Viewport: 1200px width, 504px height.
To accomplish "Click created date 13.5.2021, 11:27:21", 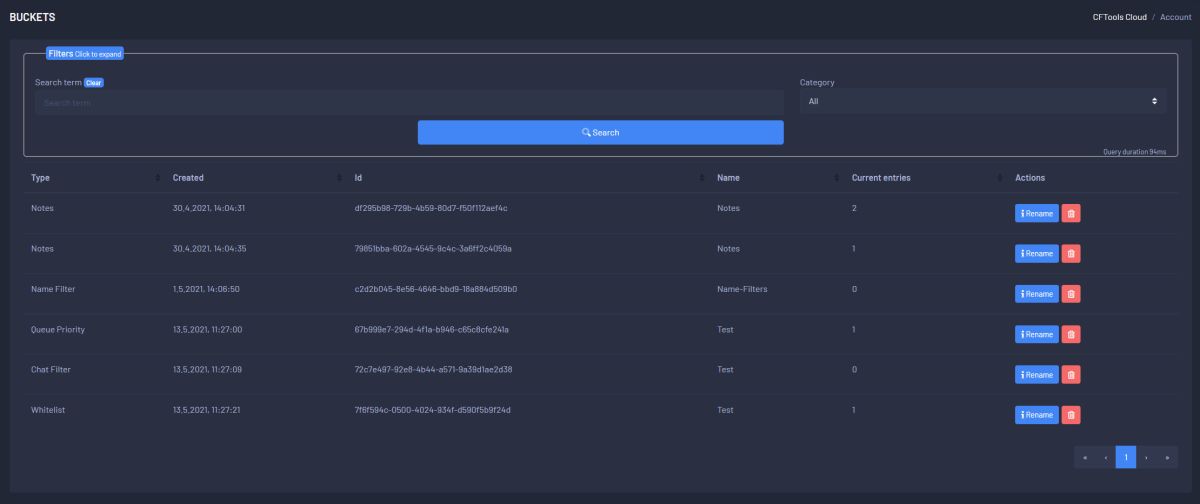I will click(x=207, y=410).
